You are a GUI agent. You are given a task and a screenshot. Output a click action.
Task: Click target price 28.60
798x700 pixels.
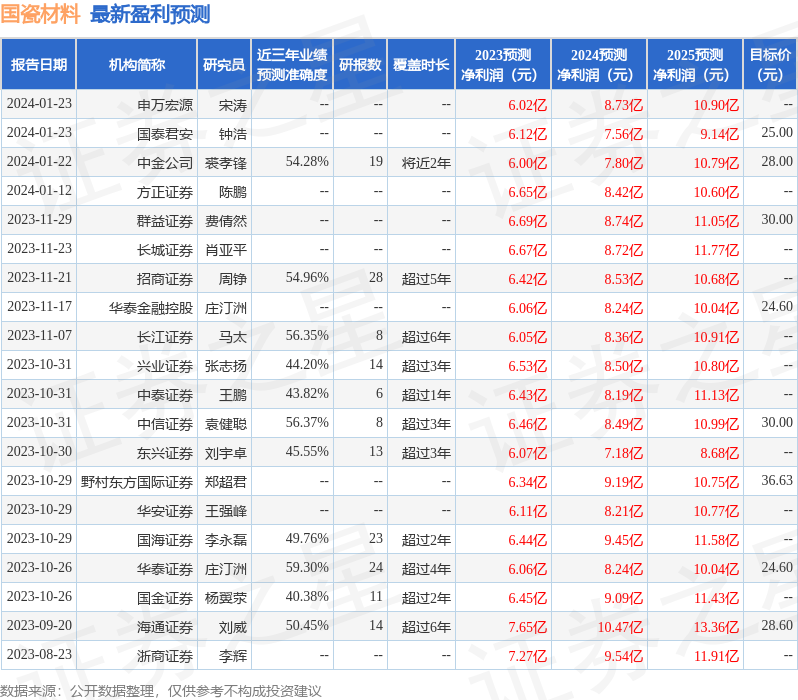point(777,626)
